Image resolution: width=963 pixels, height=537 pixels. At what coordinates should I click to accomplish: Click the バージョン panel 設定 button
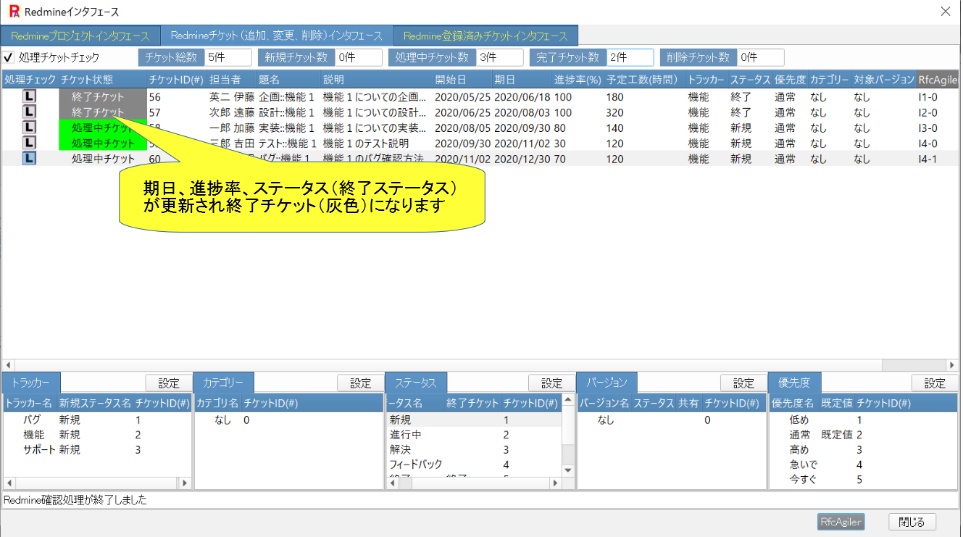743,383
